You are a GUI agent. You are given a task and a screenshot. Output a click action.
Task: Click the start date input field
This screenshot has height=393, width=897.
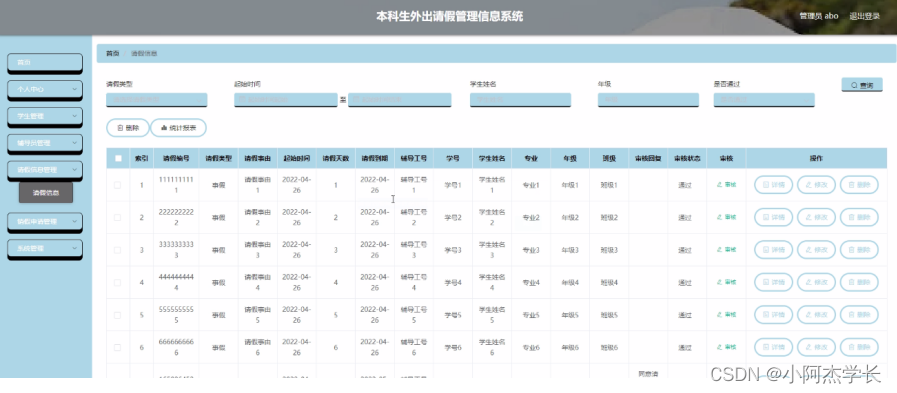pyautogui.click(x=285, y=100)
